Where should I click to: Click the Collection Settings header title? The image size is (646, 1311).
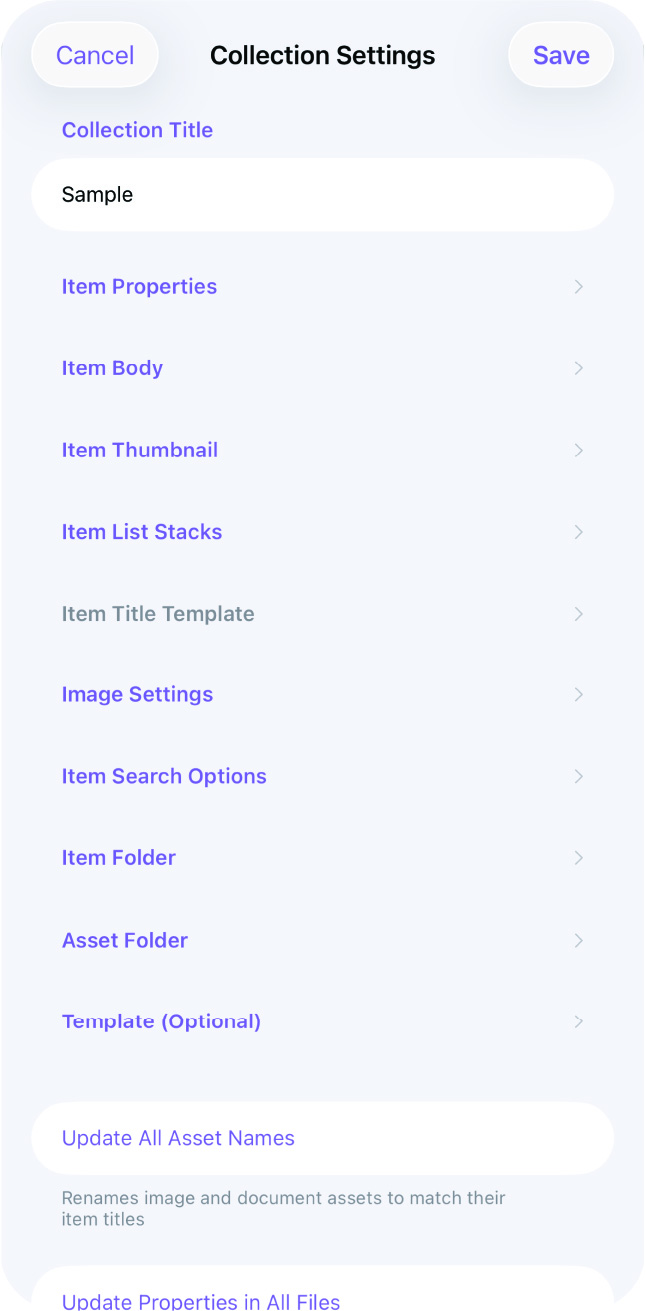pos(322,55)
